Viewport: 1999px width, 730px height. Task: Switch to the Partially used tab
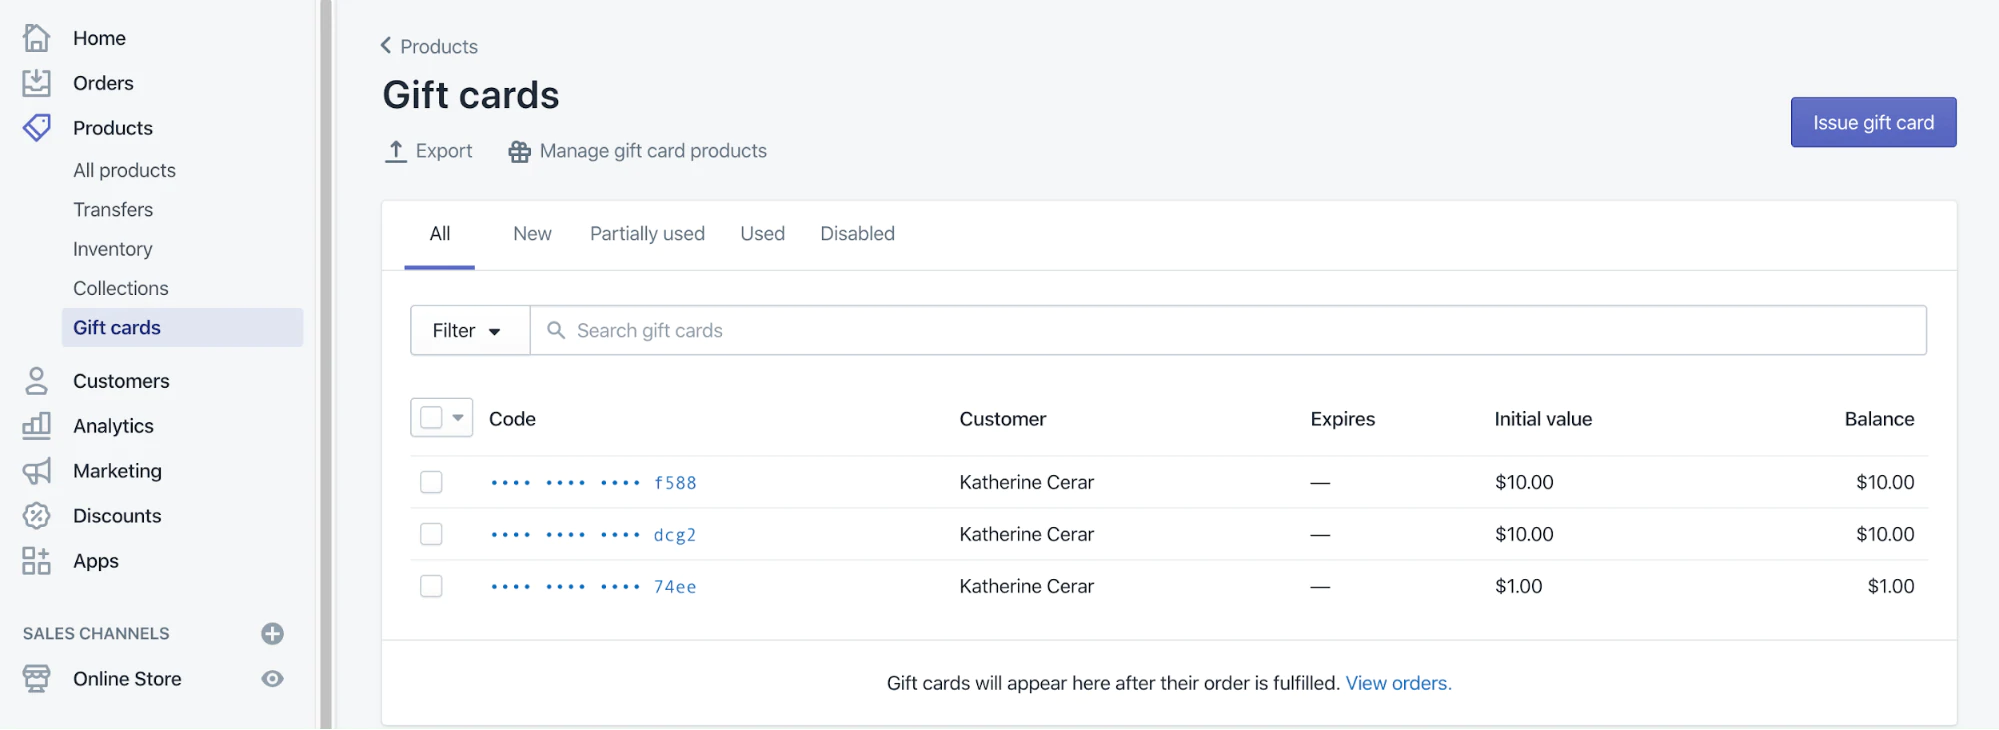coord(647,234)
